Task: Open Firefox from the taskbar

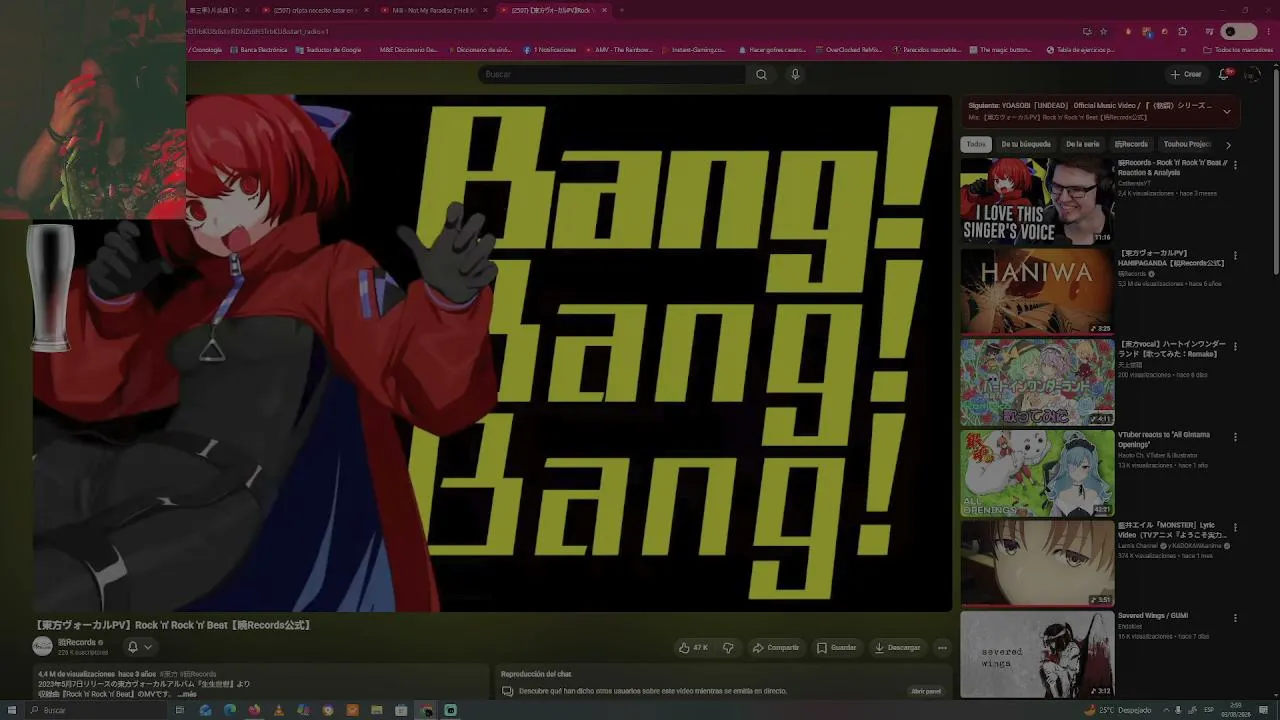Action: click(254, 710)
